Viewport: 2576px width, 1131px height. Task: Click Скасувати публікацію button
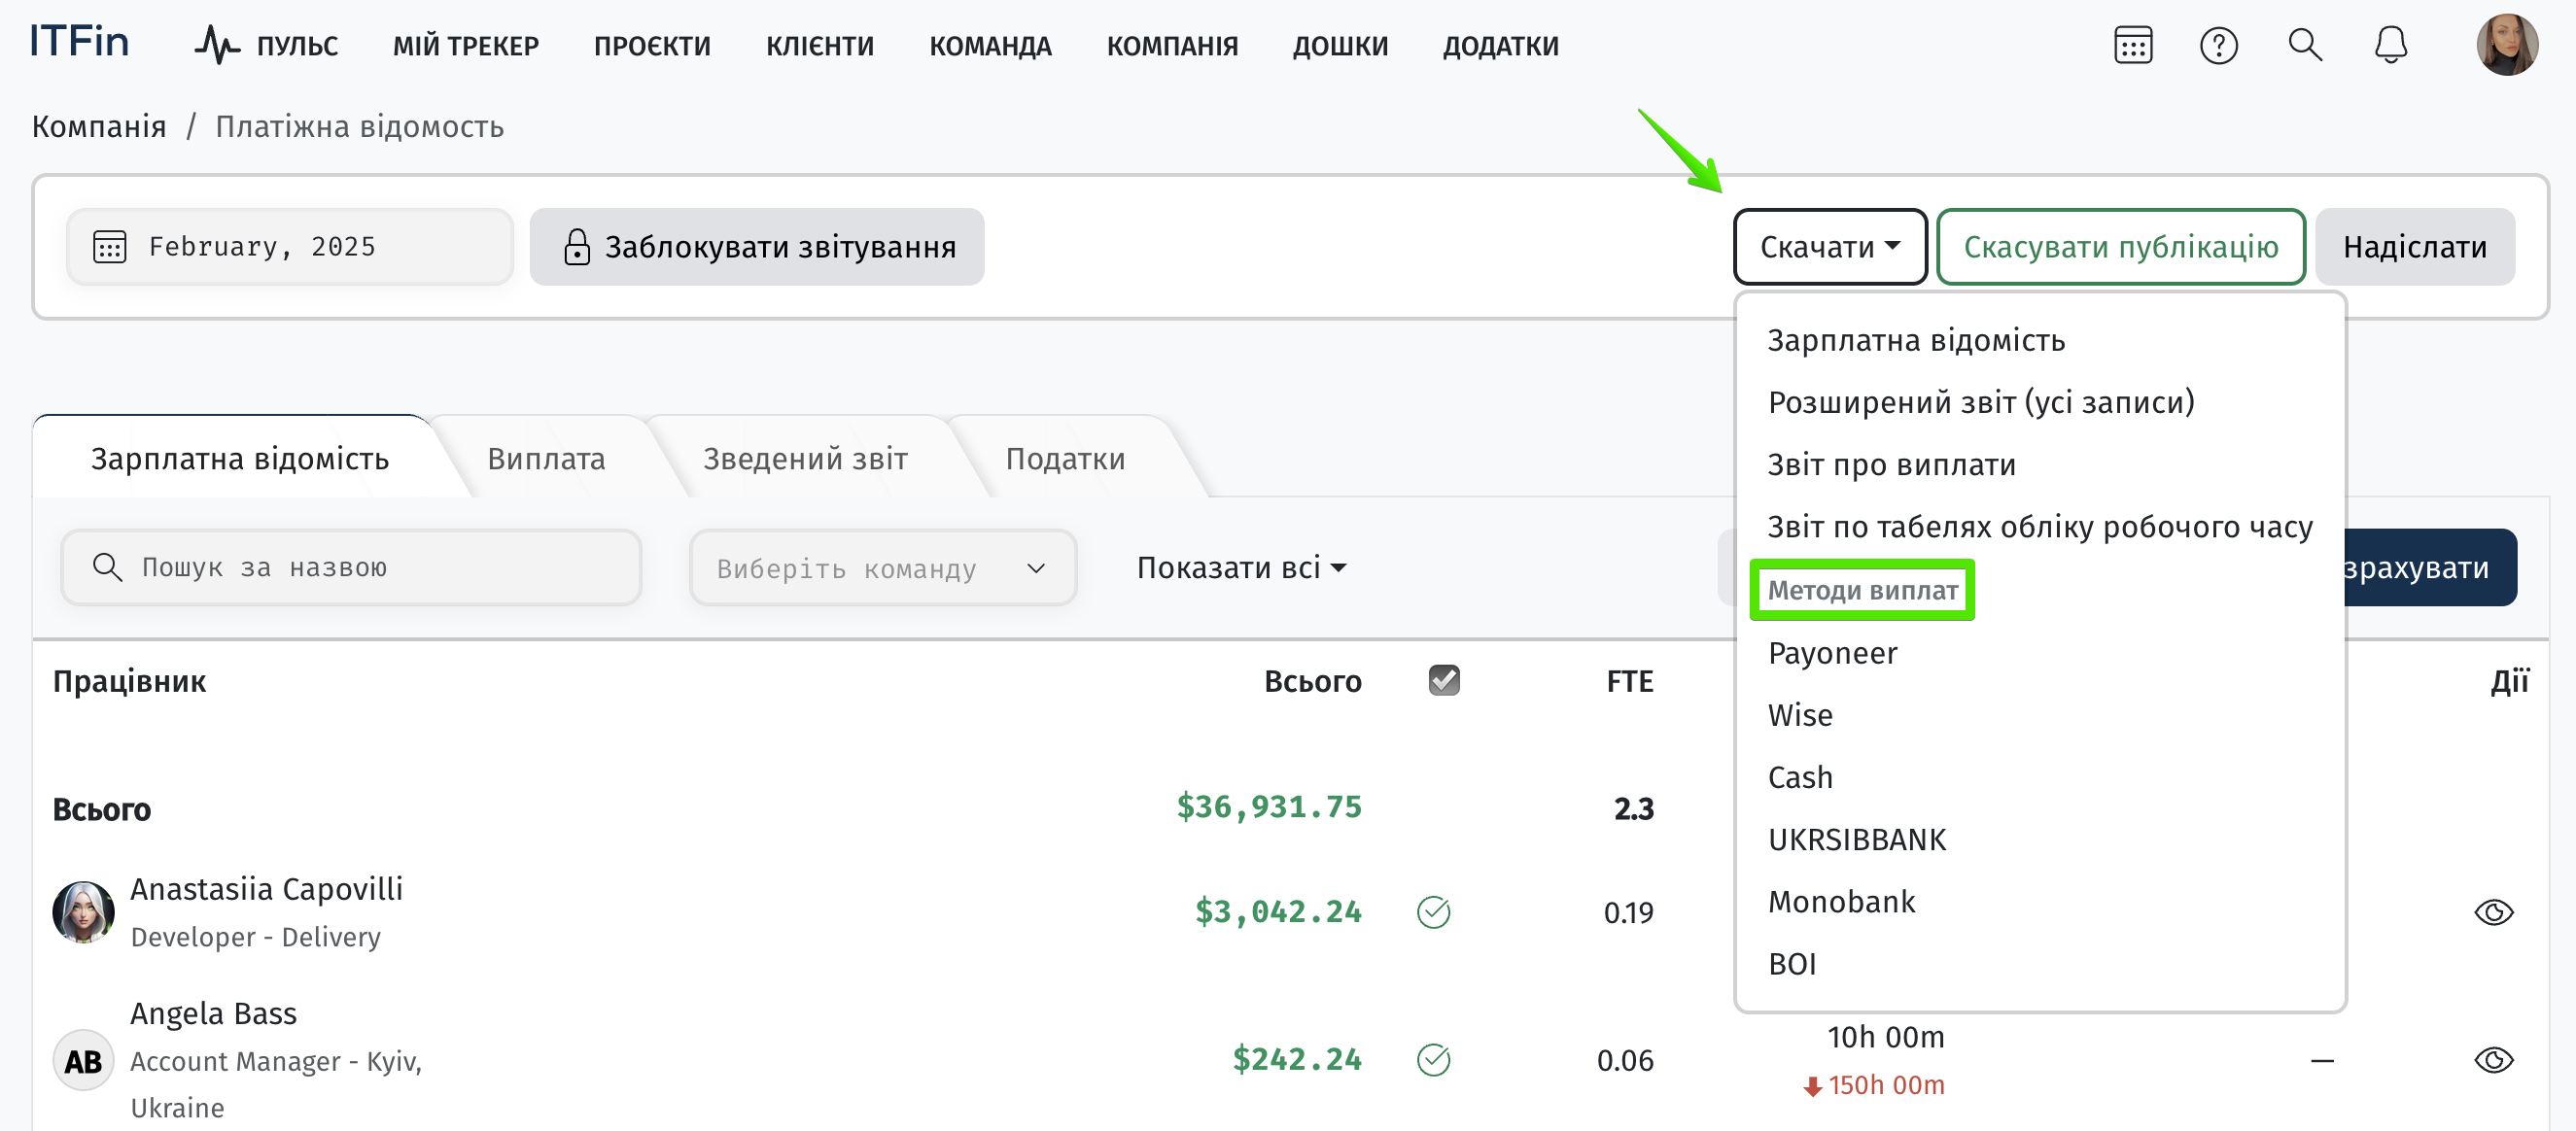click(2121, 246)
